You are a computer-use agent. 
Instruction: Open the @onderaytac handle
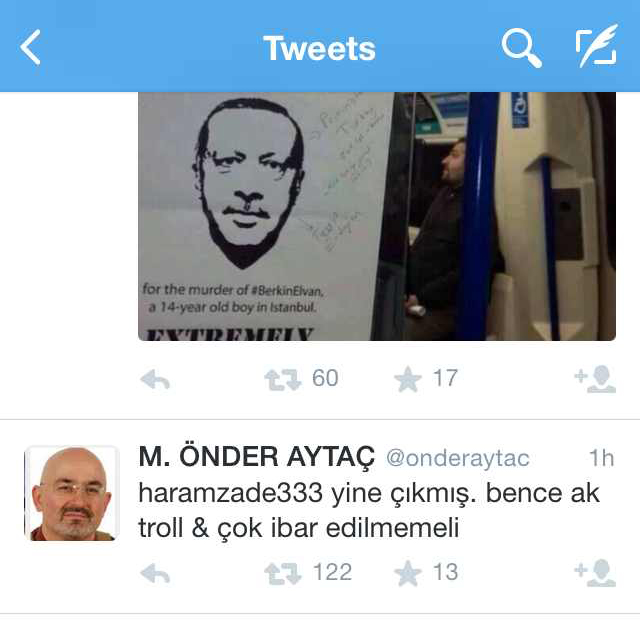(x=458, y=458)
